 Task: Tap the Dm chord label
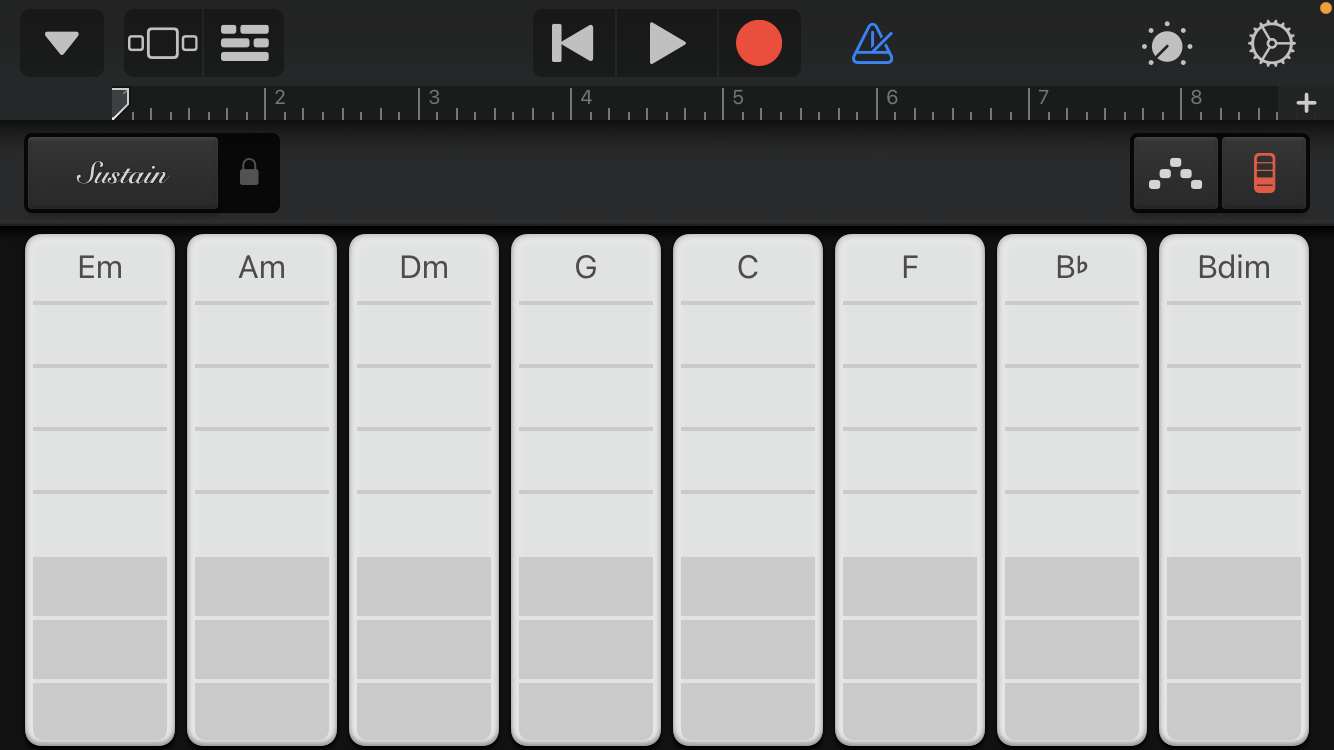tap(424, 267)
